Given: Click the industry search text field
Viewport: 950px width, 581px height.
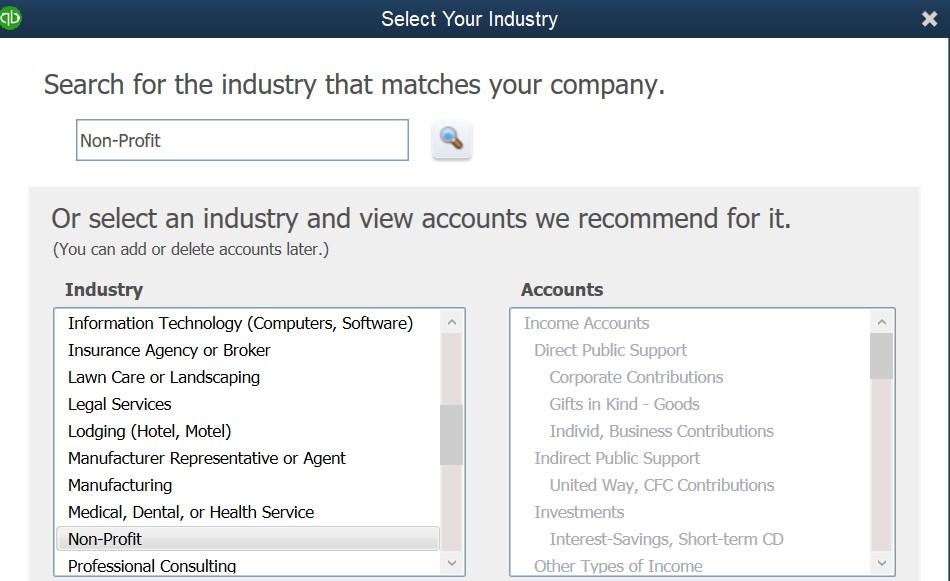Looking at the screenshot, I should (x=242, y=140).
